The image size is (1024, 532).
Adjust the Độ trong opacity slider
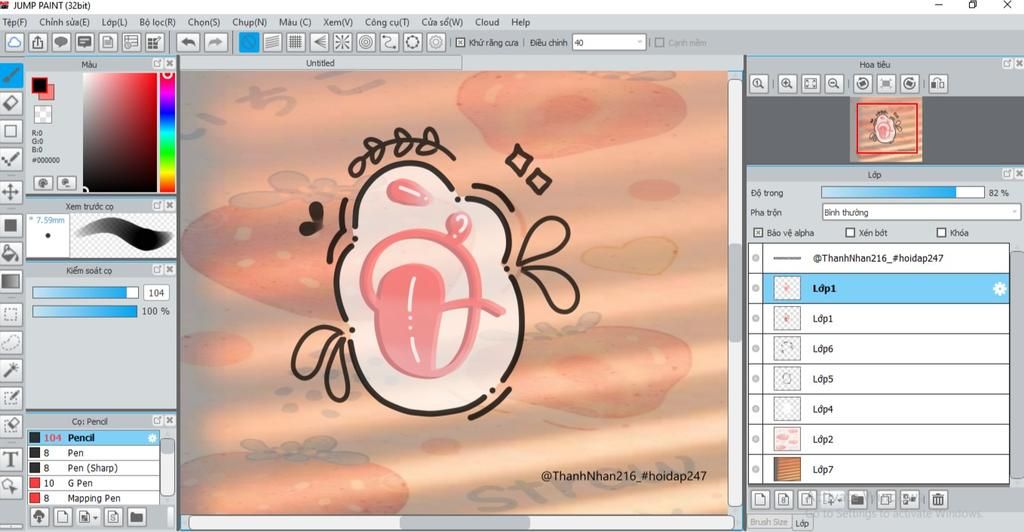[903, 193]
